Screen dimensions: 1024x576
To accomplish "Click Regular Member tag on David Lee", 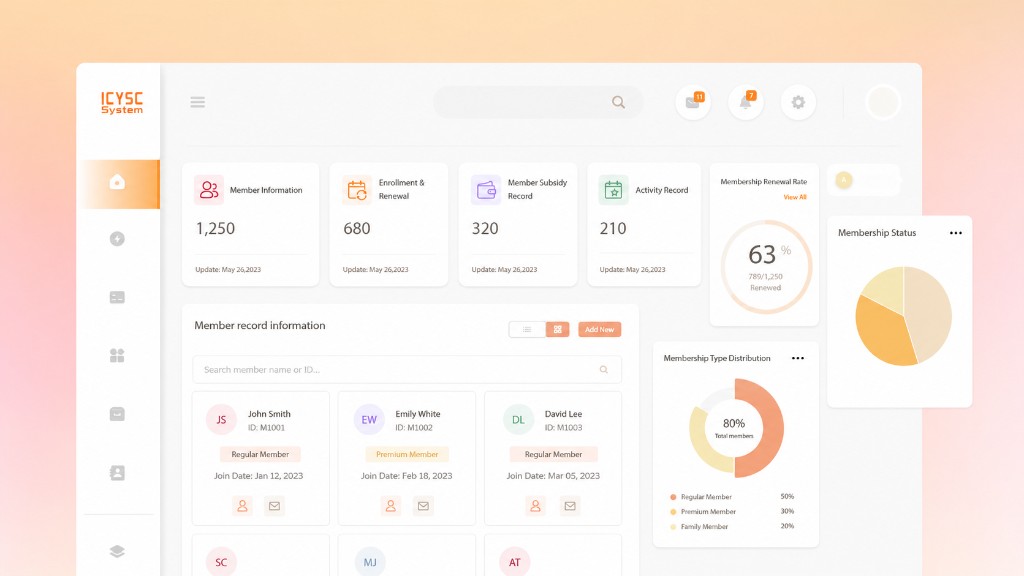I will click(x=553, y=454).
